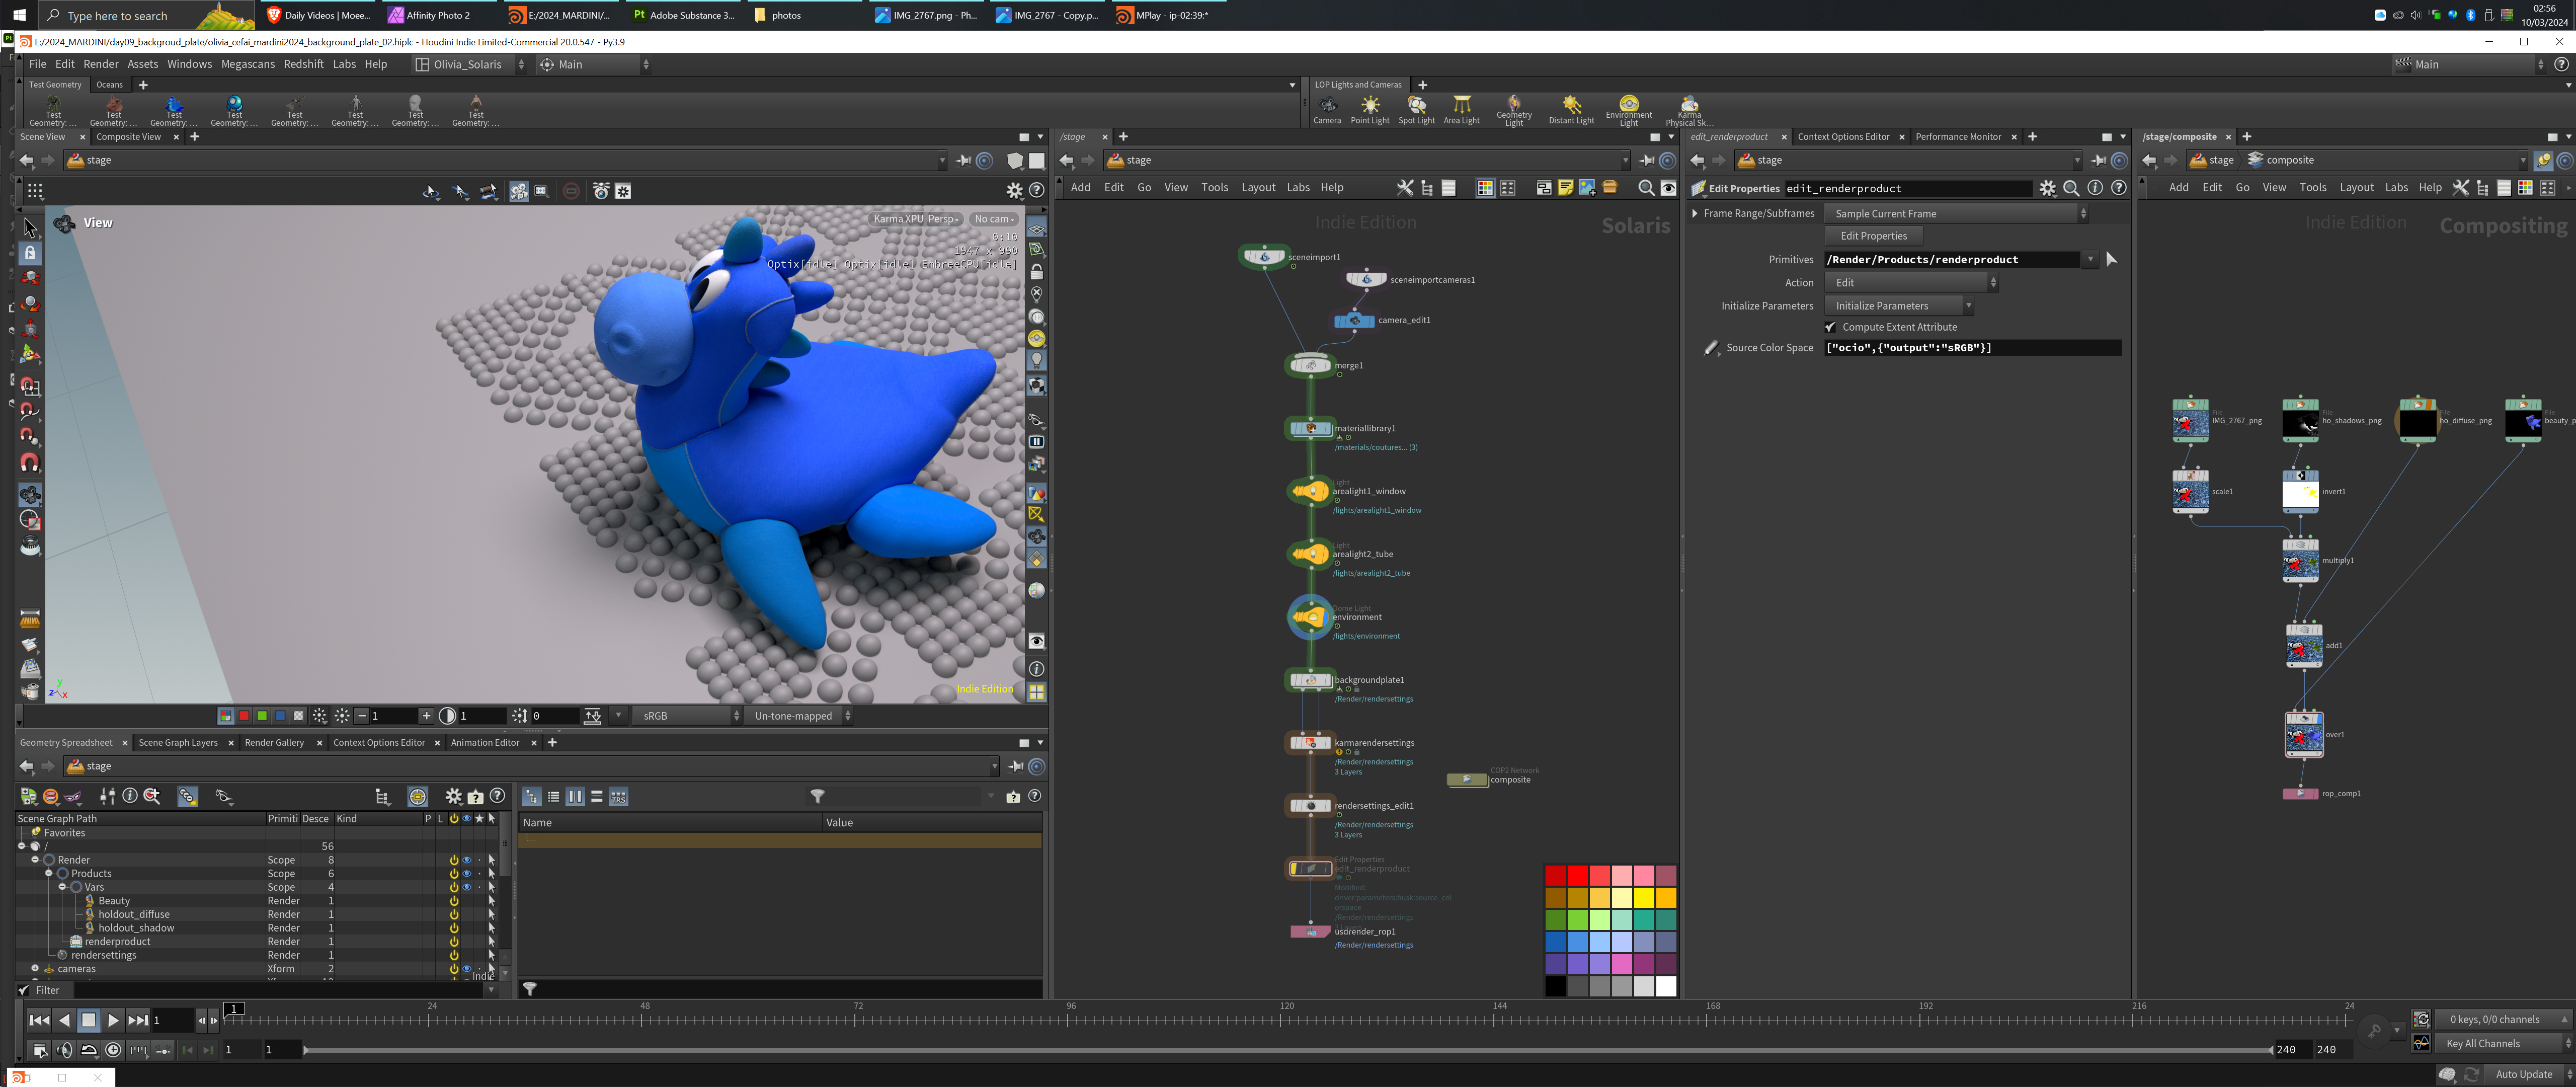Click the environment dome light node
2576x1087 pixels.
tap(1310, 617)
